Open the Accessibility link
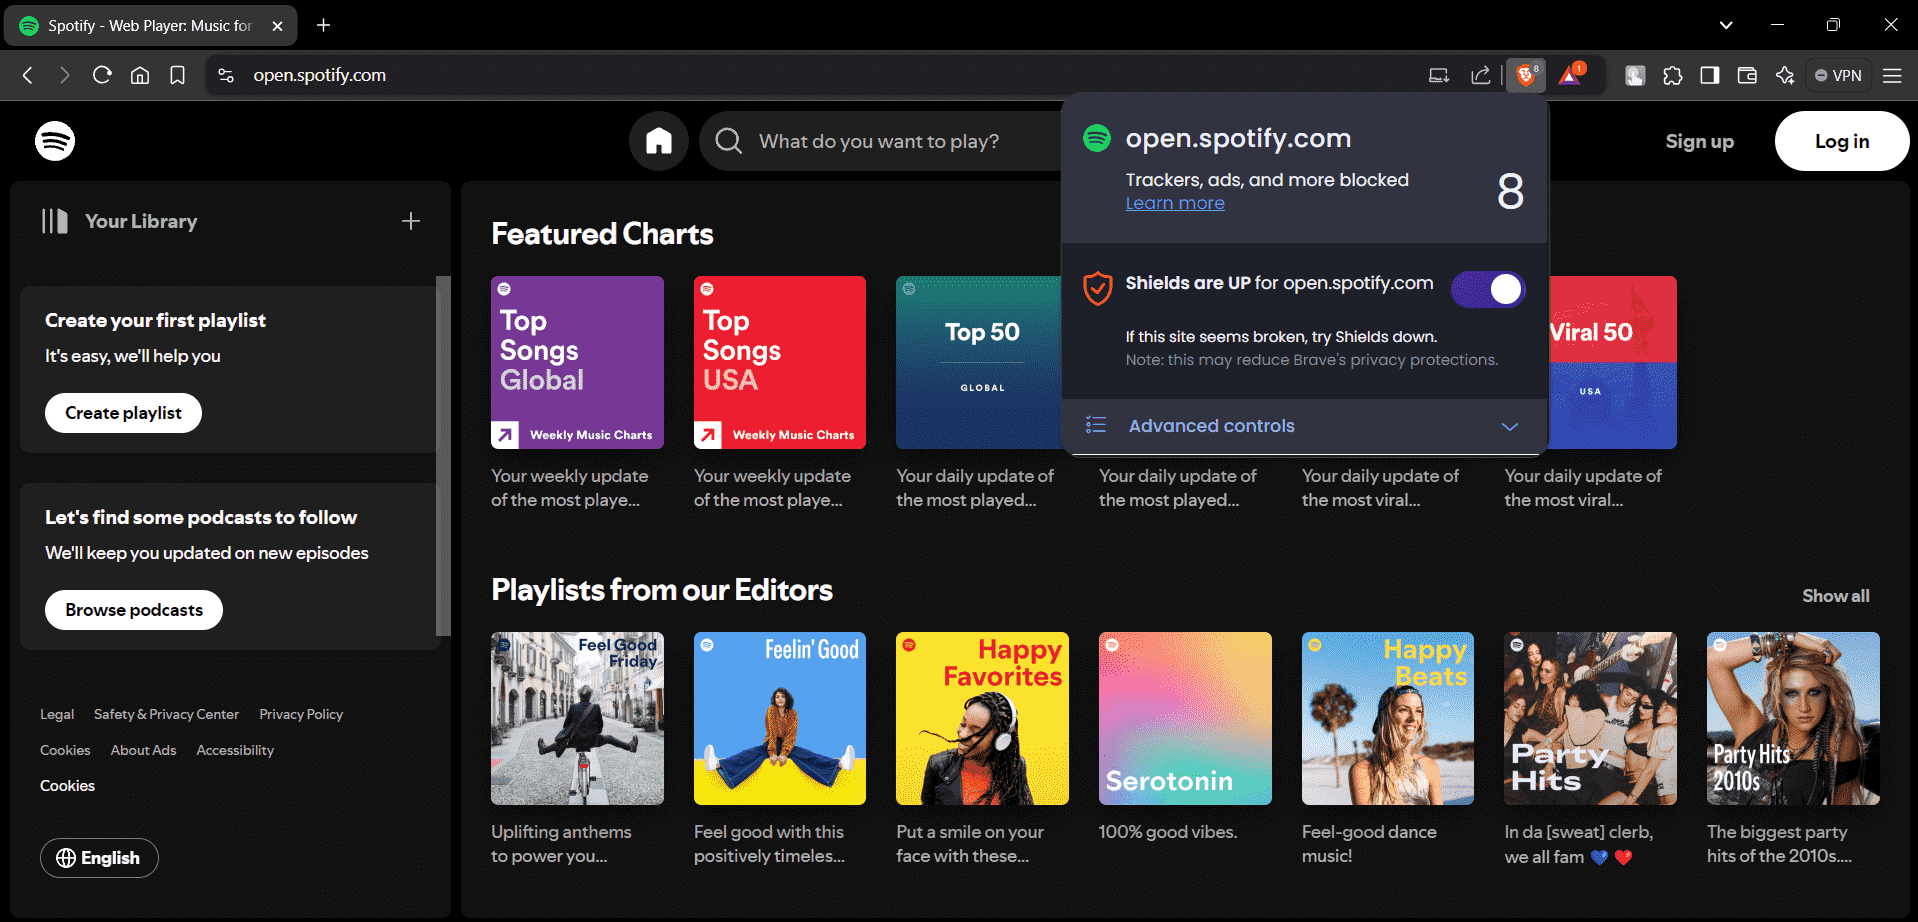The height and width of the screenshot is (922, 1918). (x=235, y=750)
